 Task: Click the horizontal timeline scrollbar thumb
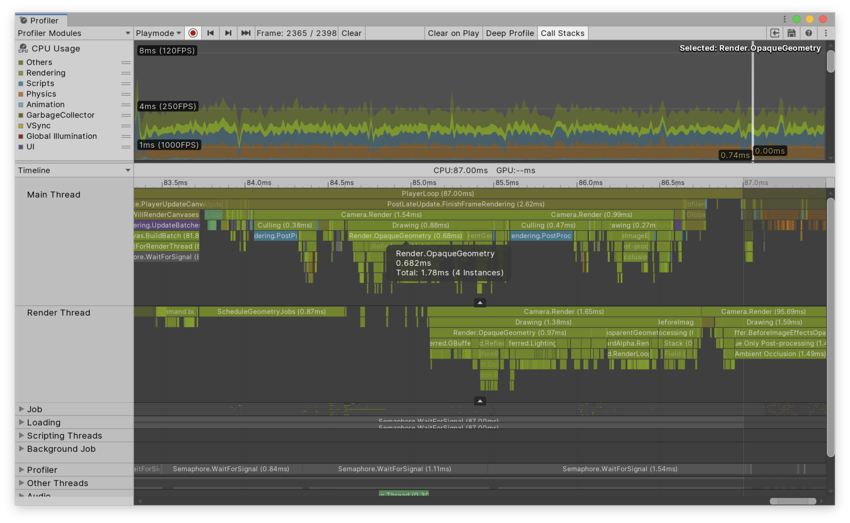pos(793,501)
